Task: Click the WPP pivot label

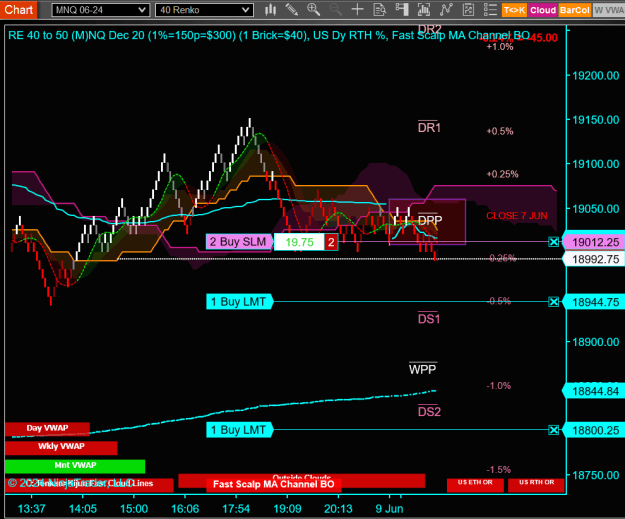Action: click(x=423, y=369)
